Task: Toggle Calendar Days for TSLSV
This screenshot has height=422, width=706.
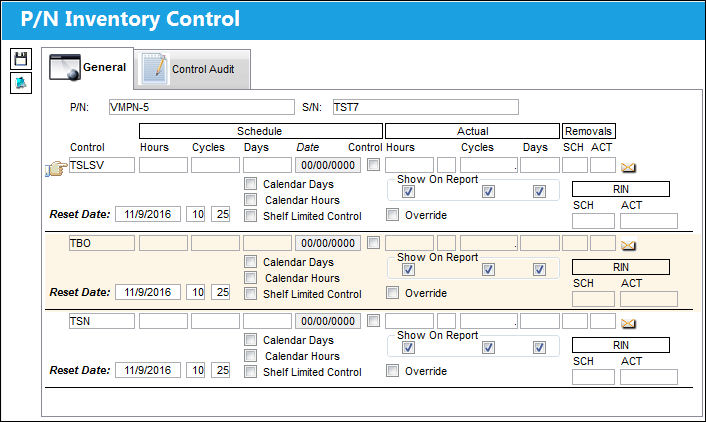Action: pos(250,184)
